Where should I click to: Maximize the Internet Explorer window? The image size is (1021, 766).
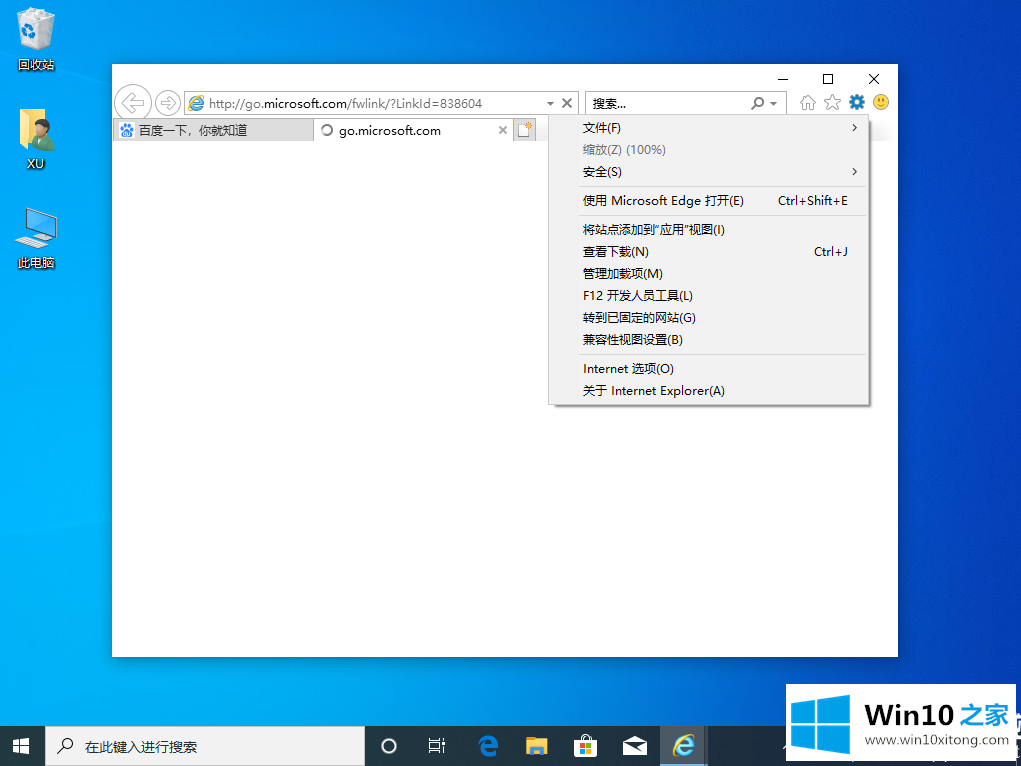828,79
